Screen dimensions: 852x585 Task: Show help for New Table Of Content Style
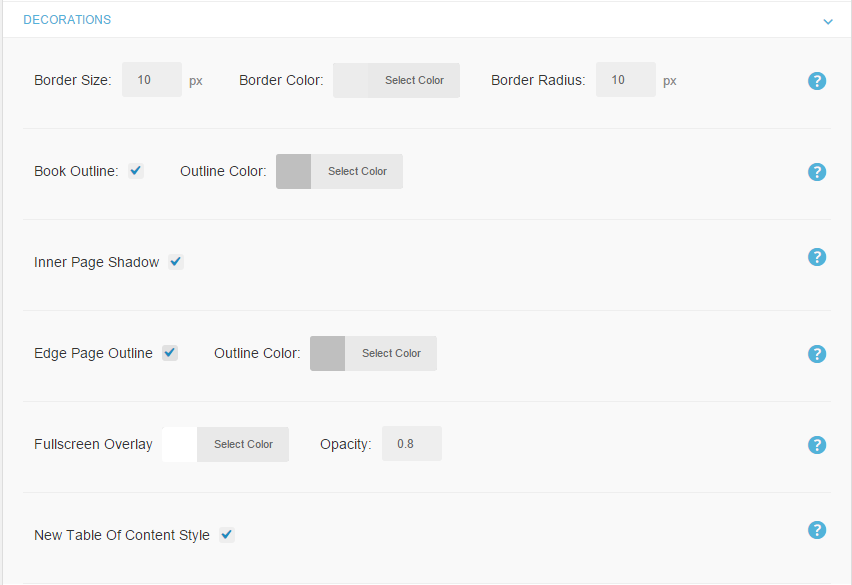pos(817,530)
